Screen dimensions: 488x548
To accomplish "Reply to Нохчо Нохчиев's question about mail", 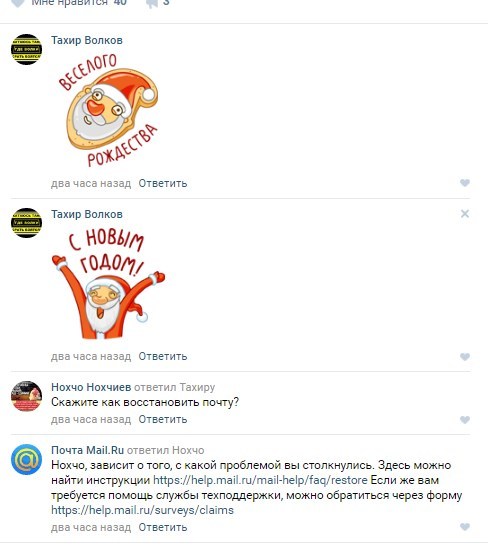I will coord(163,419).
